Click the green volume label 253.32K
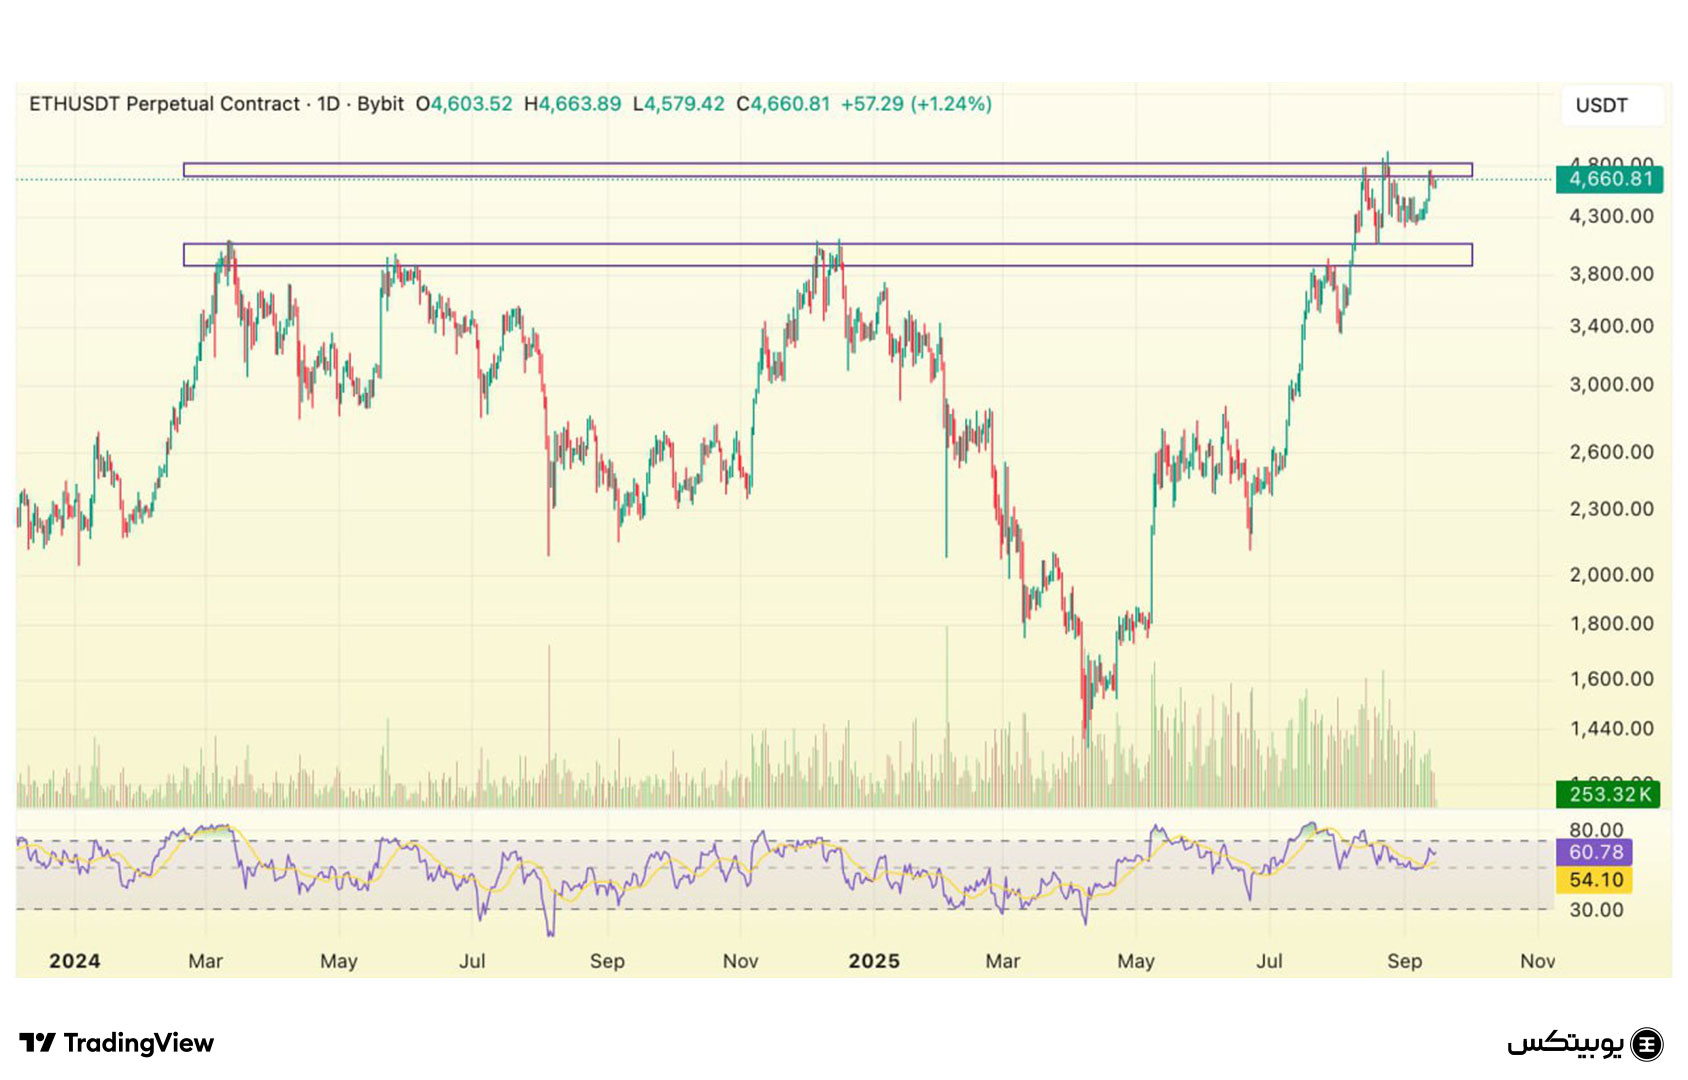This screenshot has width=1688, height=1080. 1608,795
